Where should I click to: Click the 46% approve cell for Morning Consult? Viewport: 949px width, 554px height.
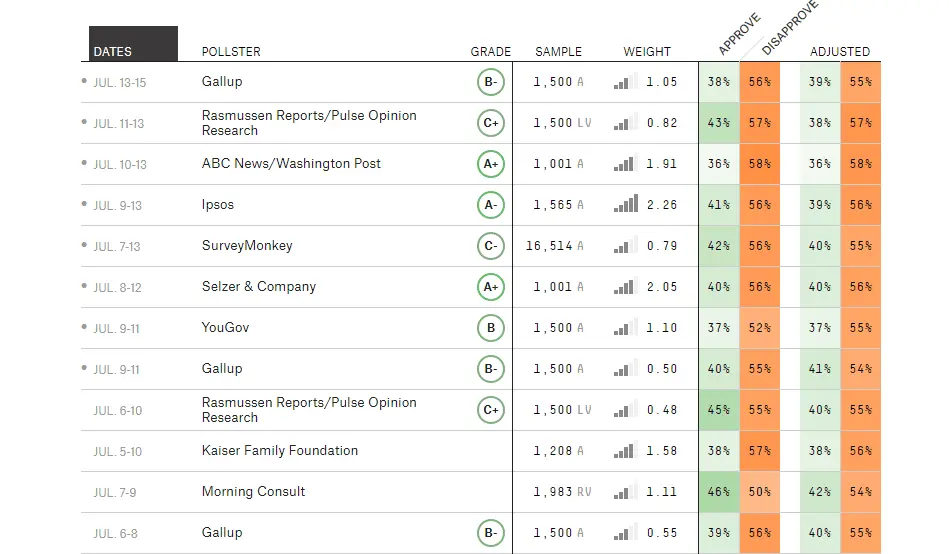click(718, 492)
